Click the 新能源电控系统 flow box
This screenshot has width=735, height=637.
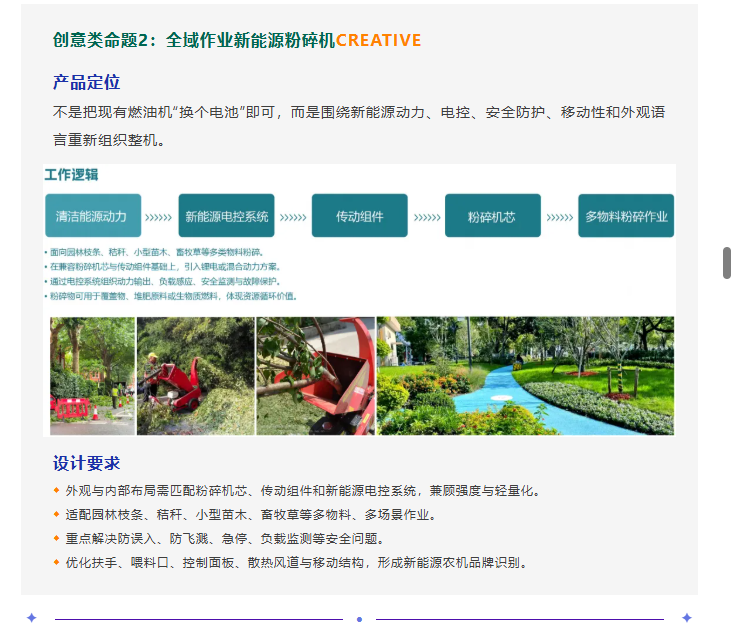226,216
